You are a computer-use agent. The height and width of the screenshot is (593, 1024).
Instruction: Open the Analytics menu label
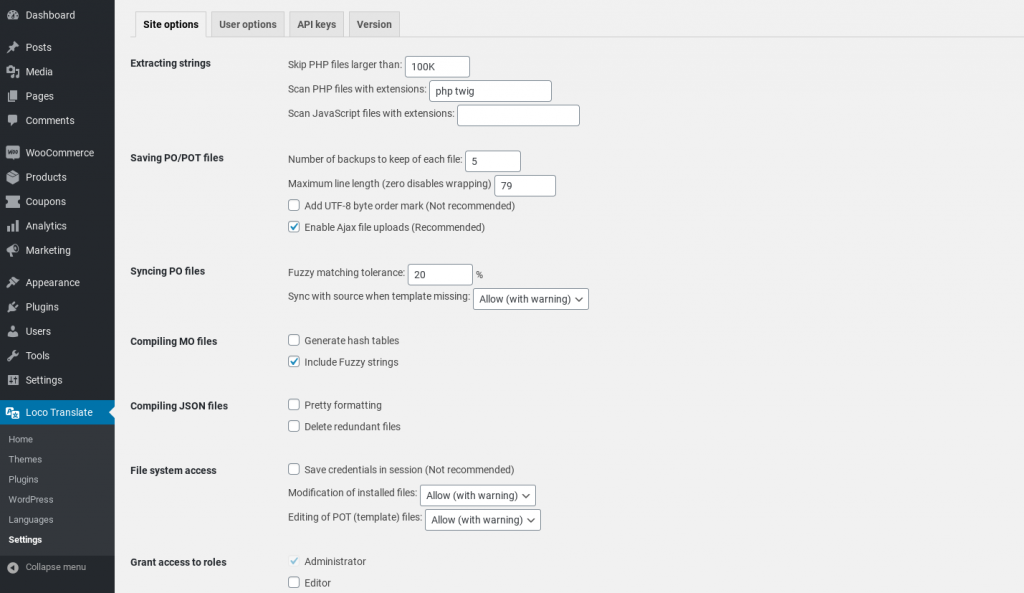coord(46,226)
